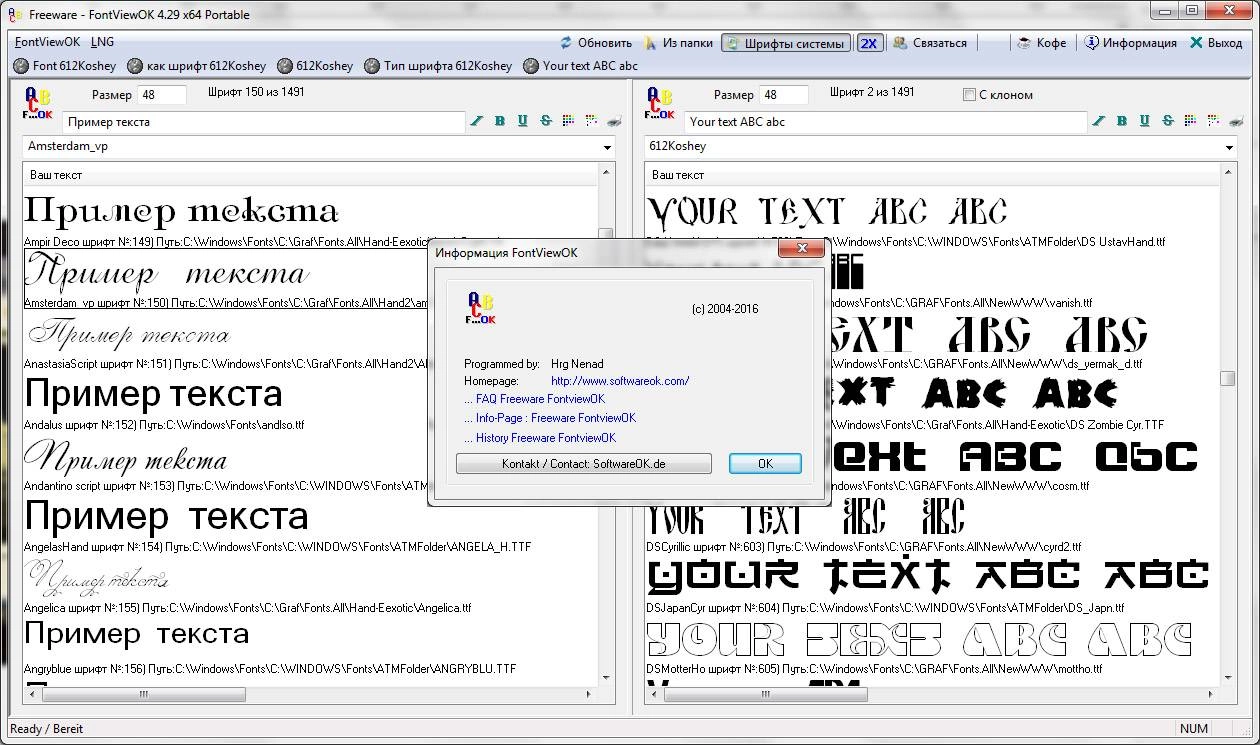Select Your text ABC abc preset
The height and width of the screenshot is (745, 1260).
click(580, 66)
